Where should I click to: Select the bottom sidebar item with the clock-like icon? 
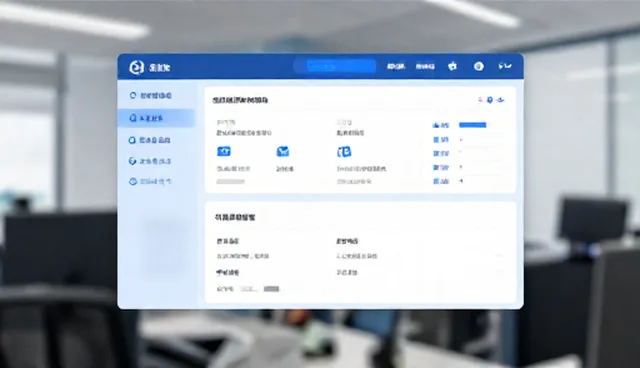tap(150, 182)
